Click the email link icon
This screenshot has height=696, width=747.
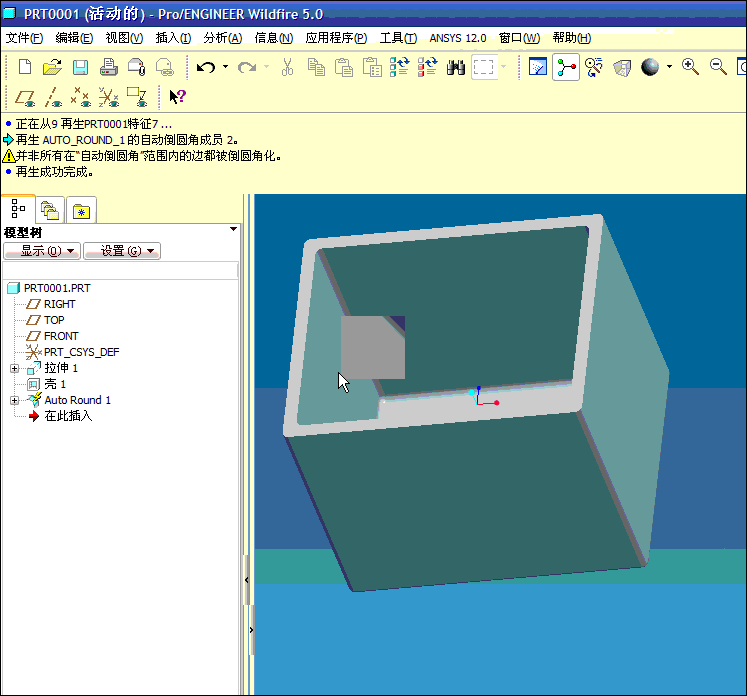tap(165, 67)
